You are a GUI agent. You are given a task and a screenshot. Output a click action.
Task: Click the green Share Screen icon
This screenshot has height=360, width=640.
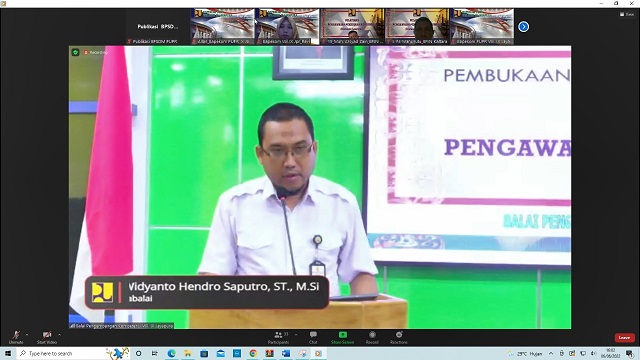[x=342, y=335]
